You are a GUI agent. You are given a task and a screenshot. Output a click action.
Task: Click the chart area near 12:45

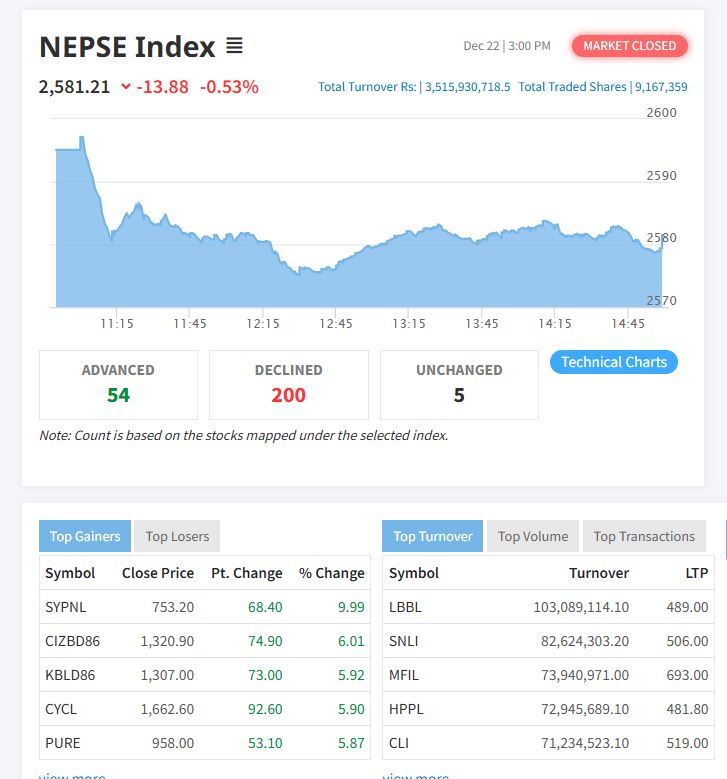coord(336,285)
